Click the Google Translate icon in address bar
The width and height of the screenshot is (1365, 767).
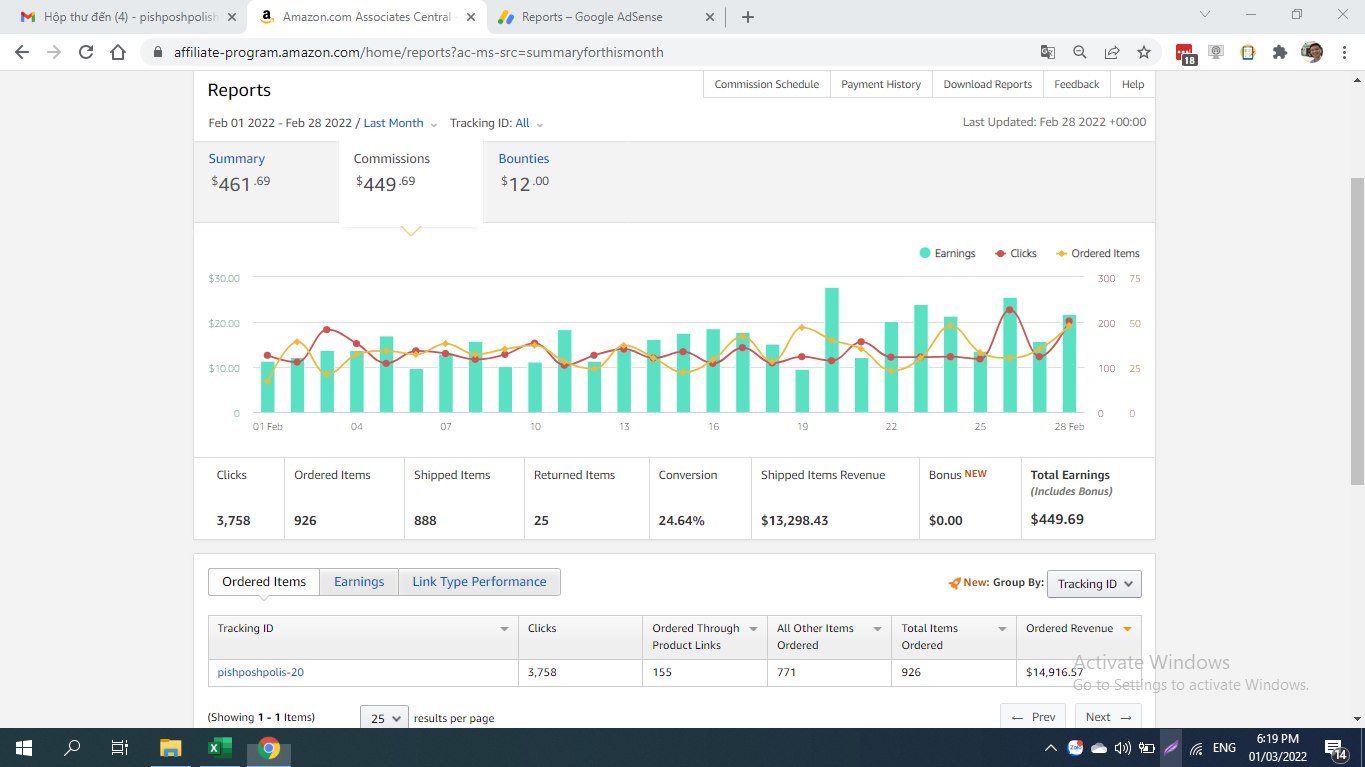1047,52
